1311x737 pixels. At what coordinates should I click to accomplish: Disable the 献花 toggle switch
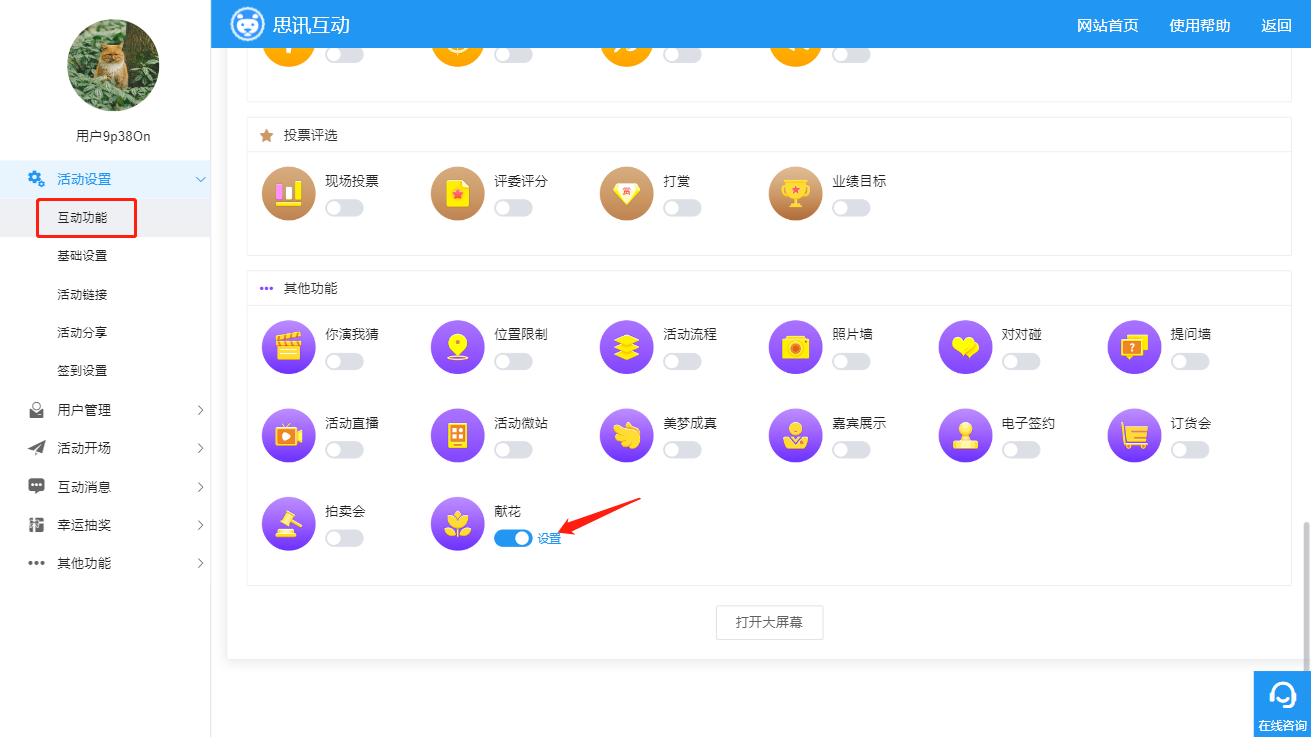513,538
